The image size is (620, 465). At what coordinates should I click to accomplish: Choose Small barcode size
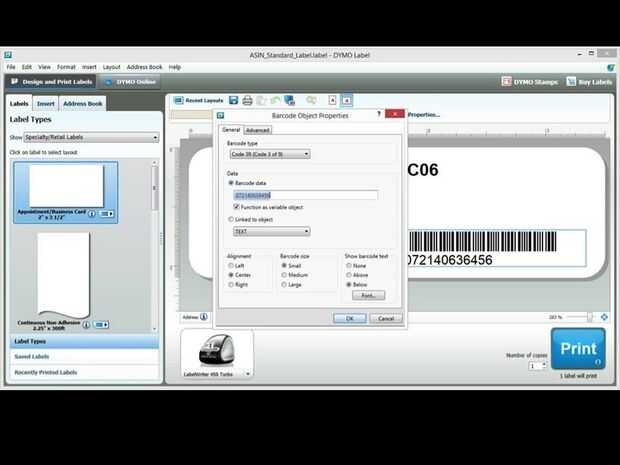[284, 266]
